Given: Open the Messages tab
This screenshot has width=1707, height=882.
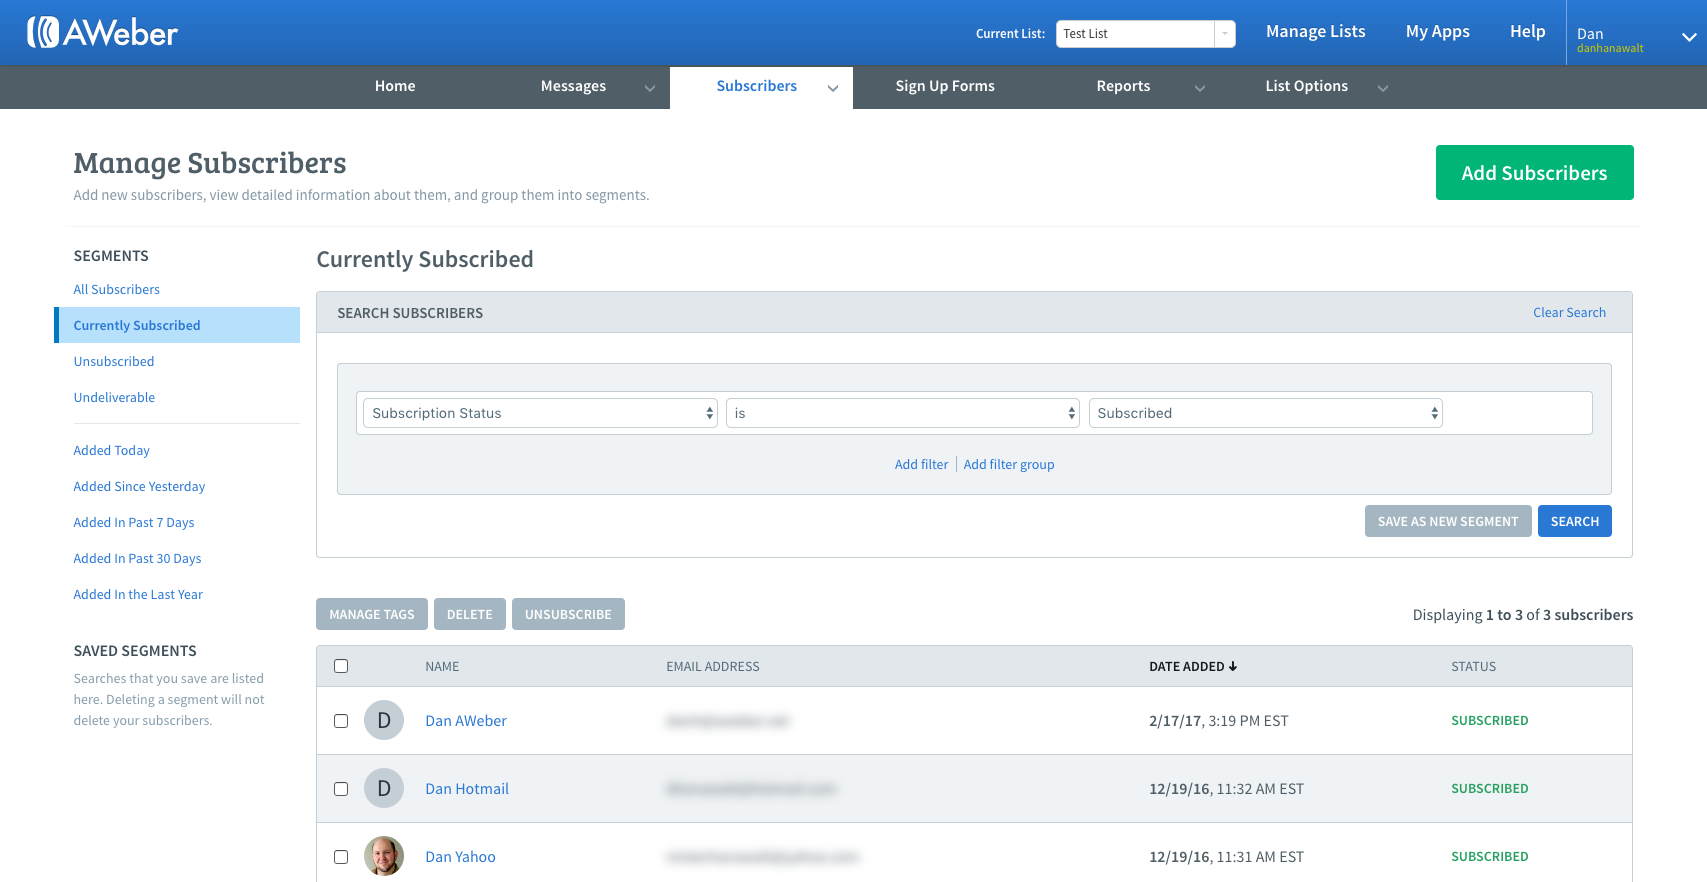Looking at the screenshot, I should [573, 86].
